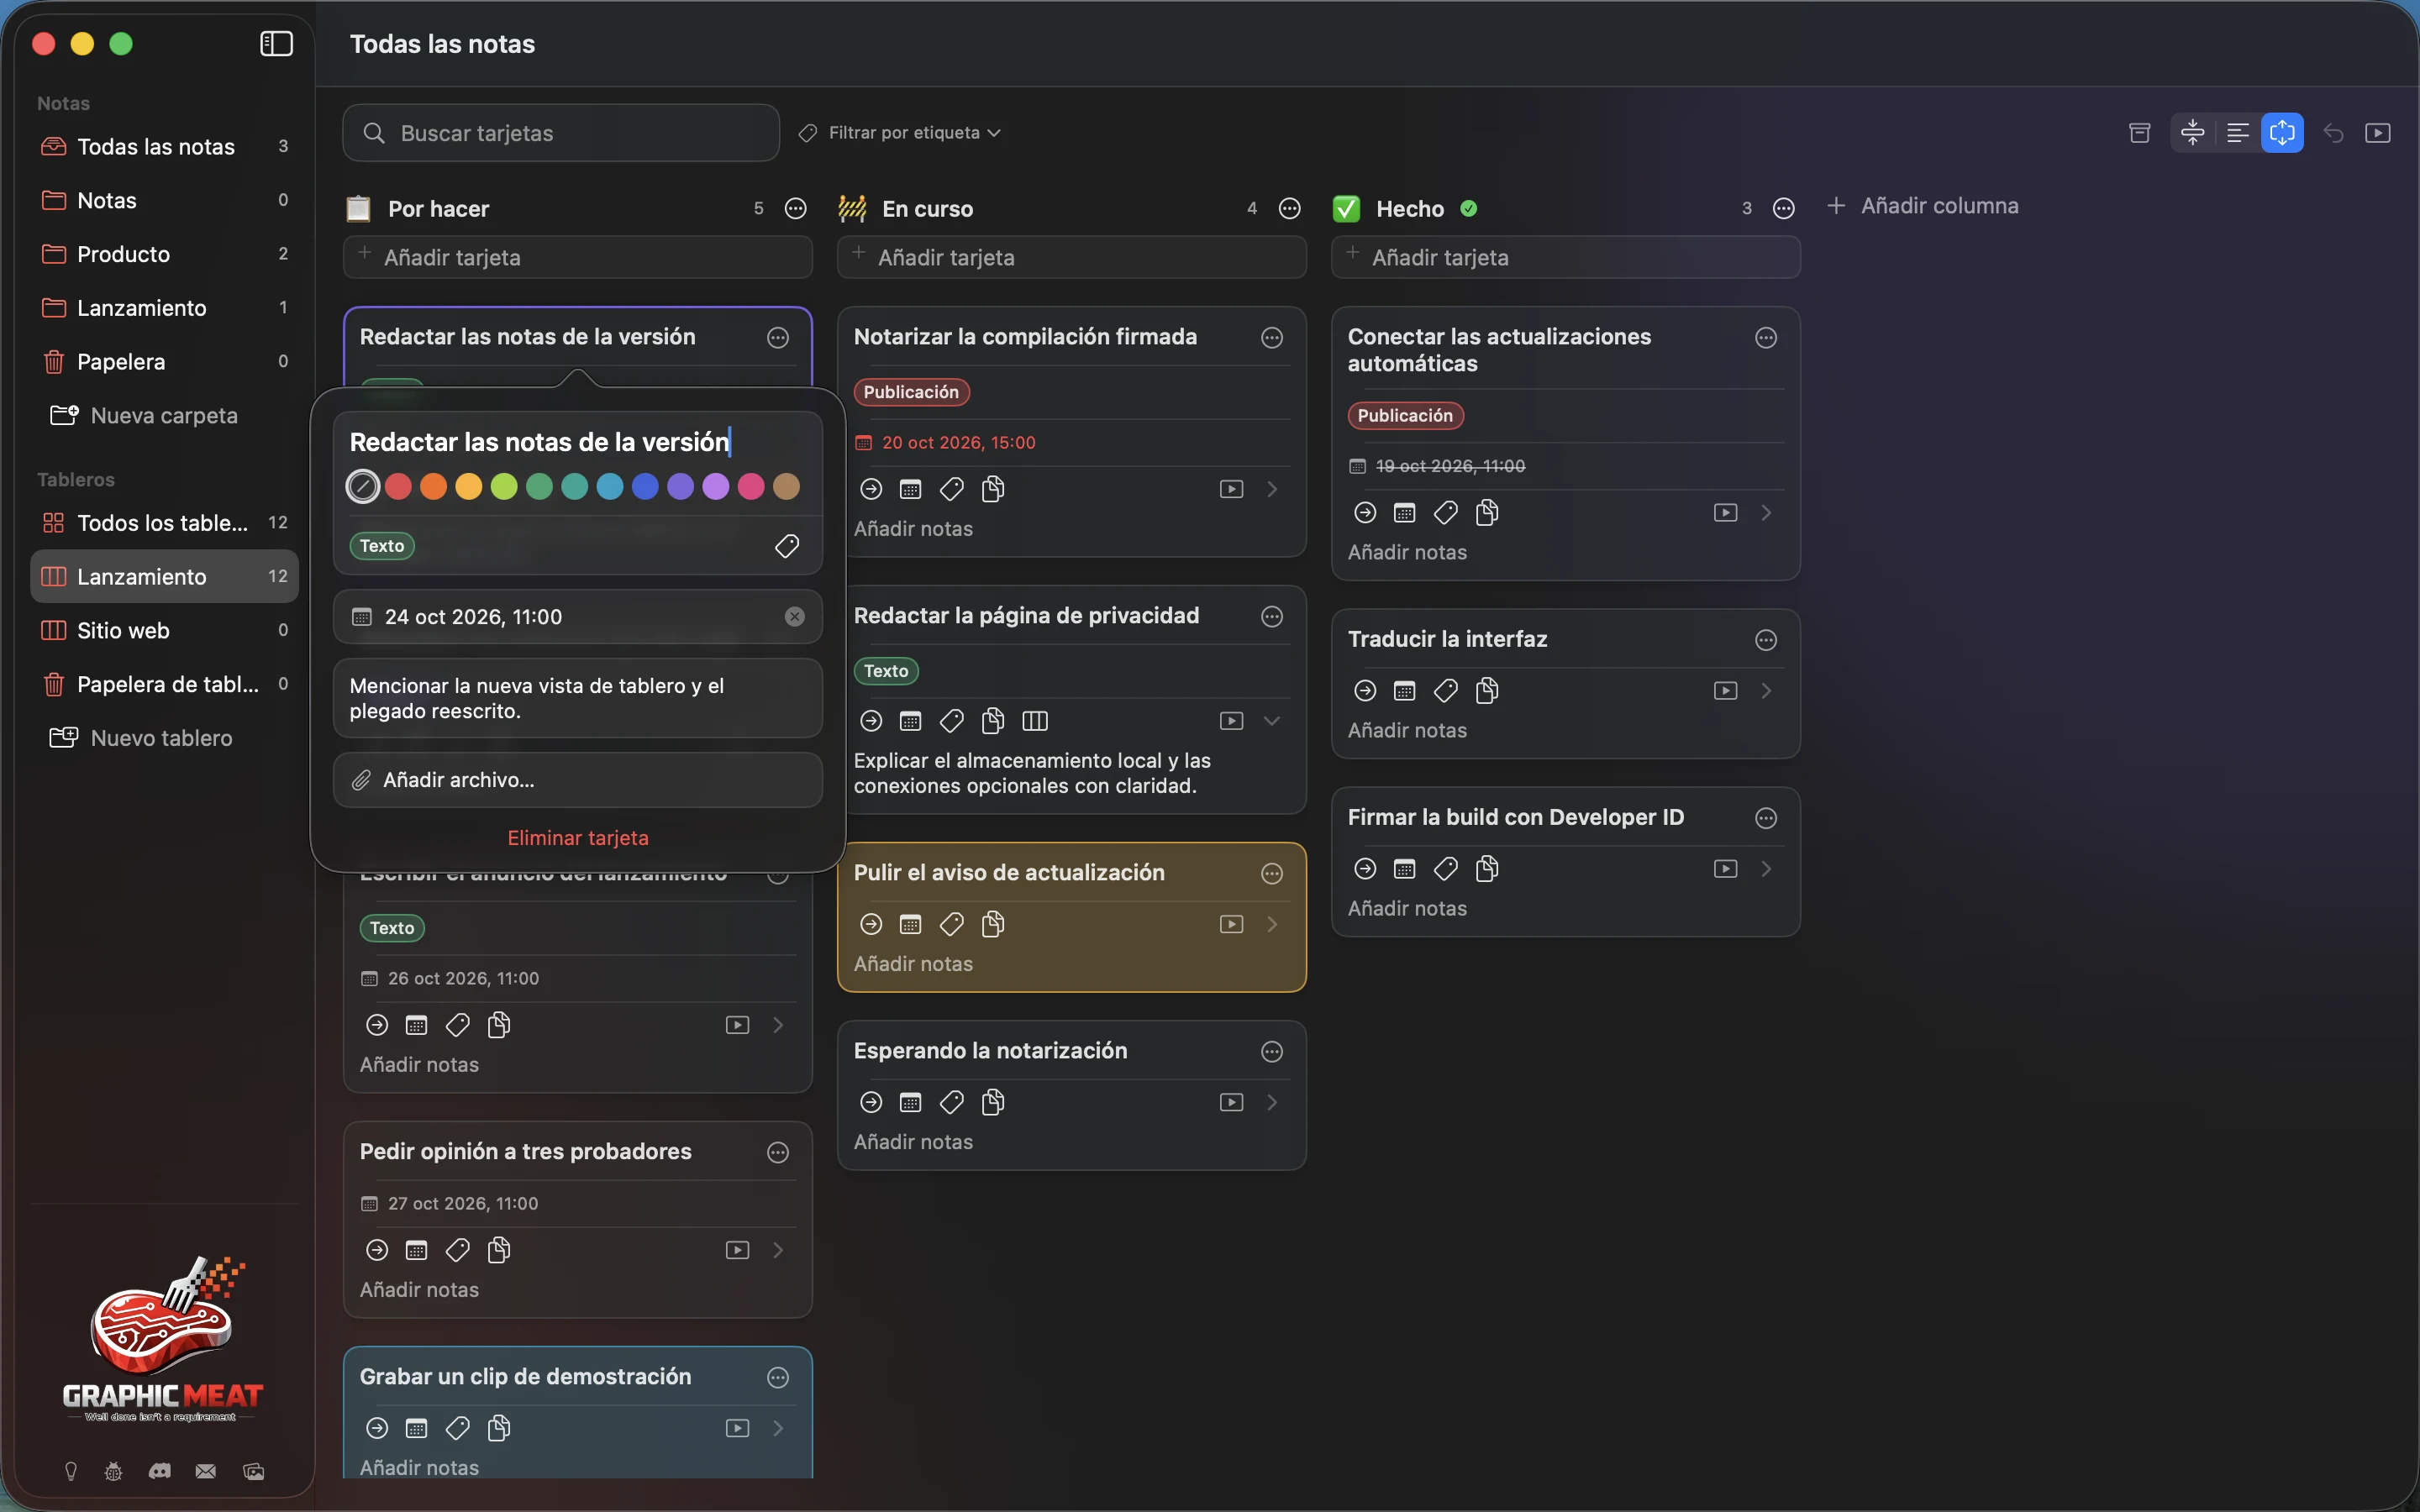The height and width of the screenshot is (1512, 2420).
Task: Click the photos gallery icon in the sidebar footer
Action: 254,1471
